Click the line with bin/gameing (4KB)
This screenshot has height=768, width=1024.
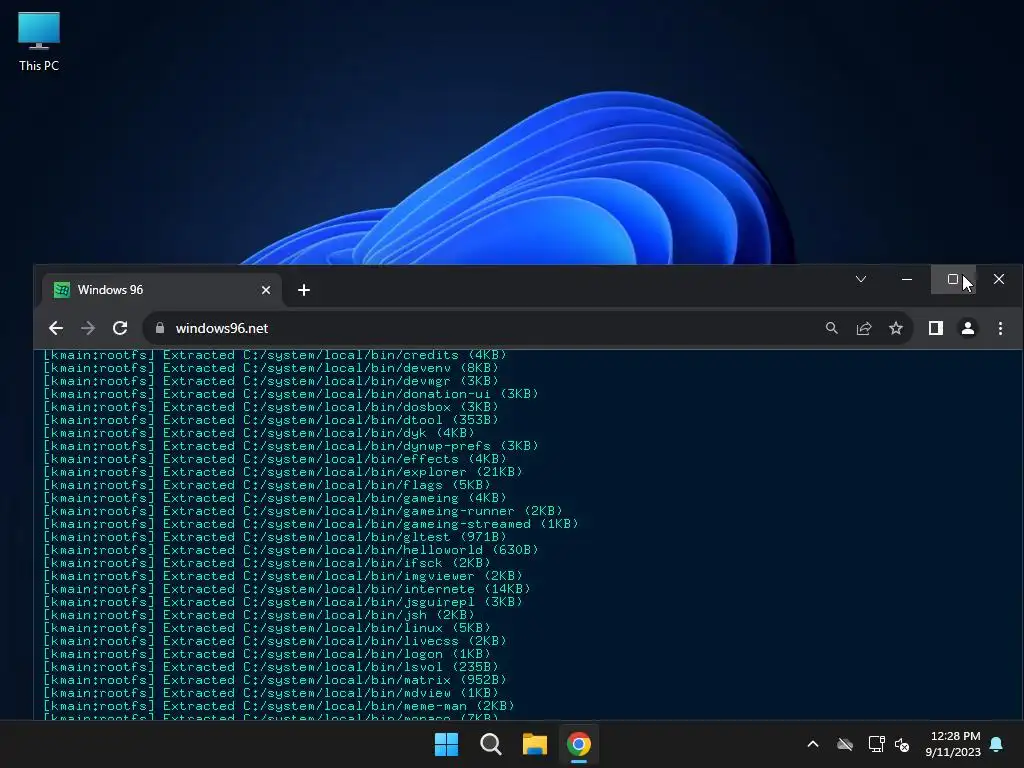275,498
